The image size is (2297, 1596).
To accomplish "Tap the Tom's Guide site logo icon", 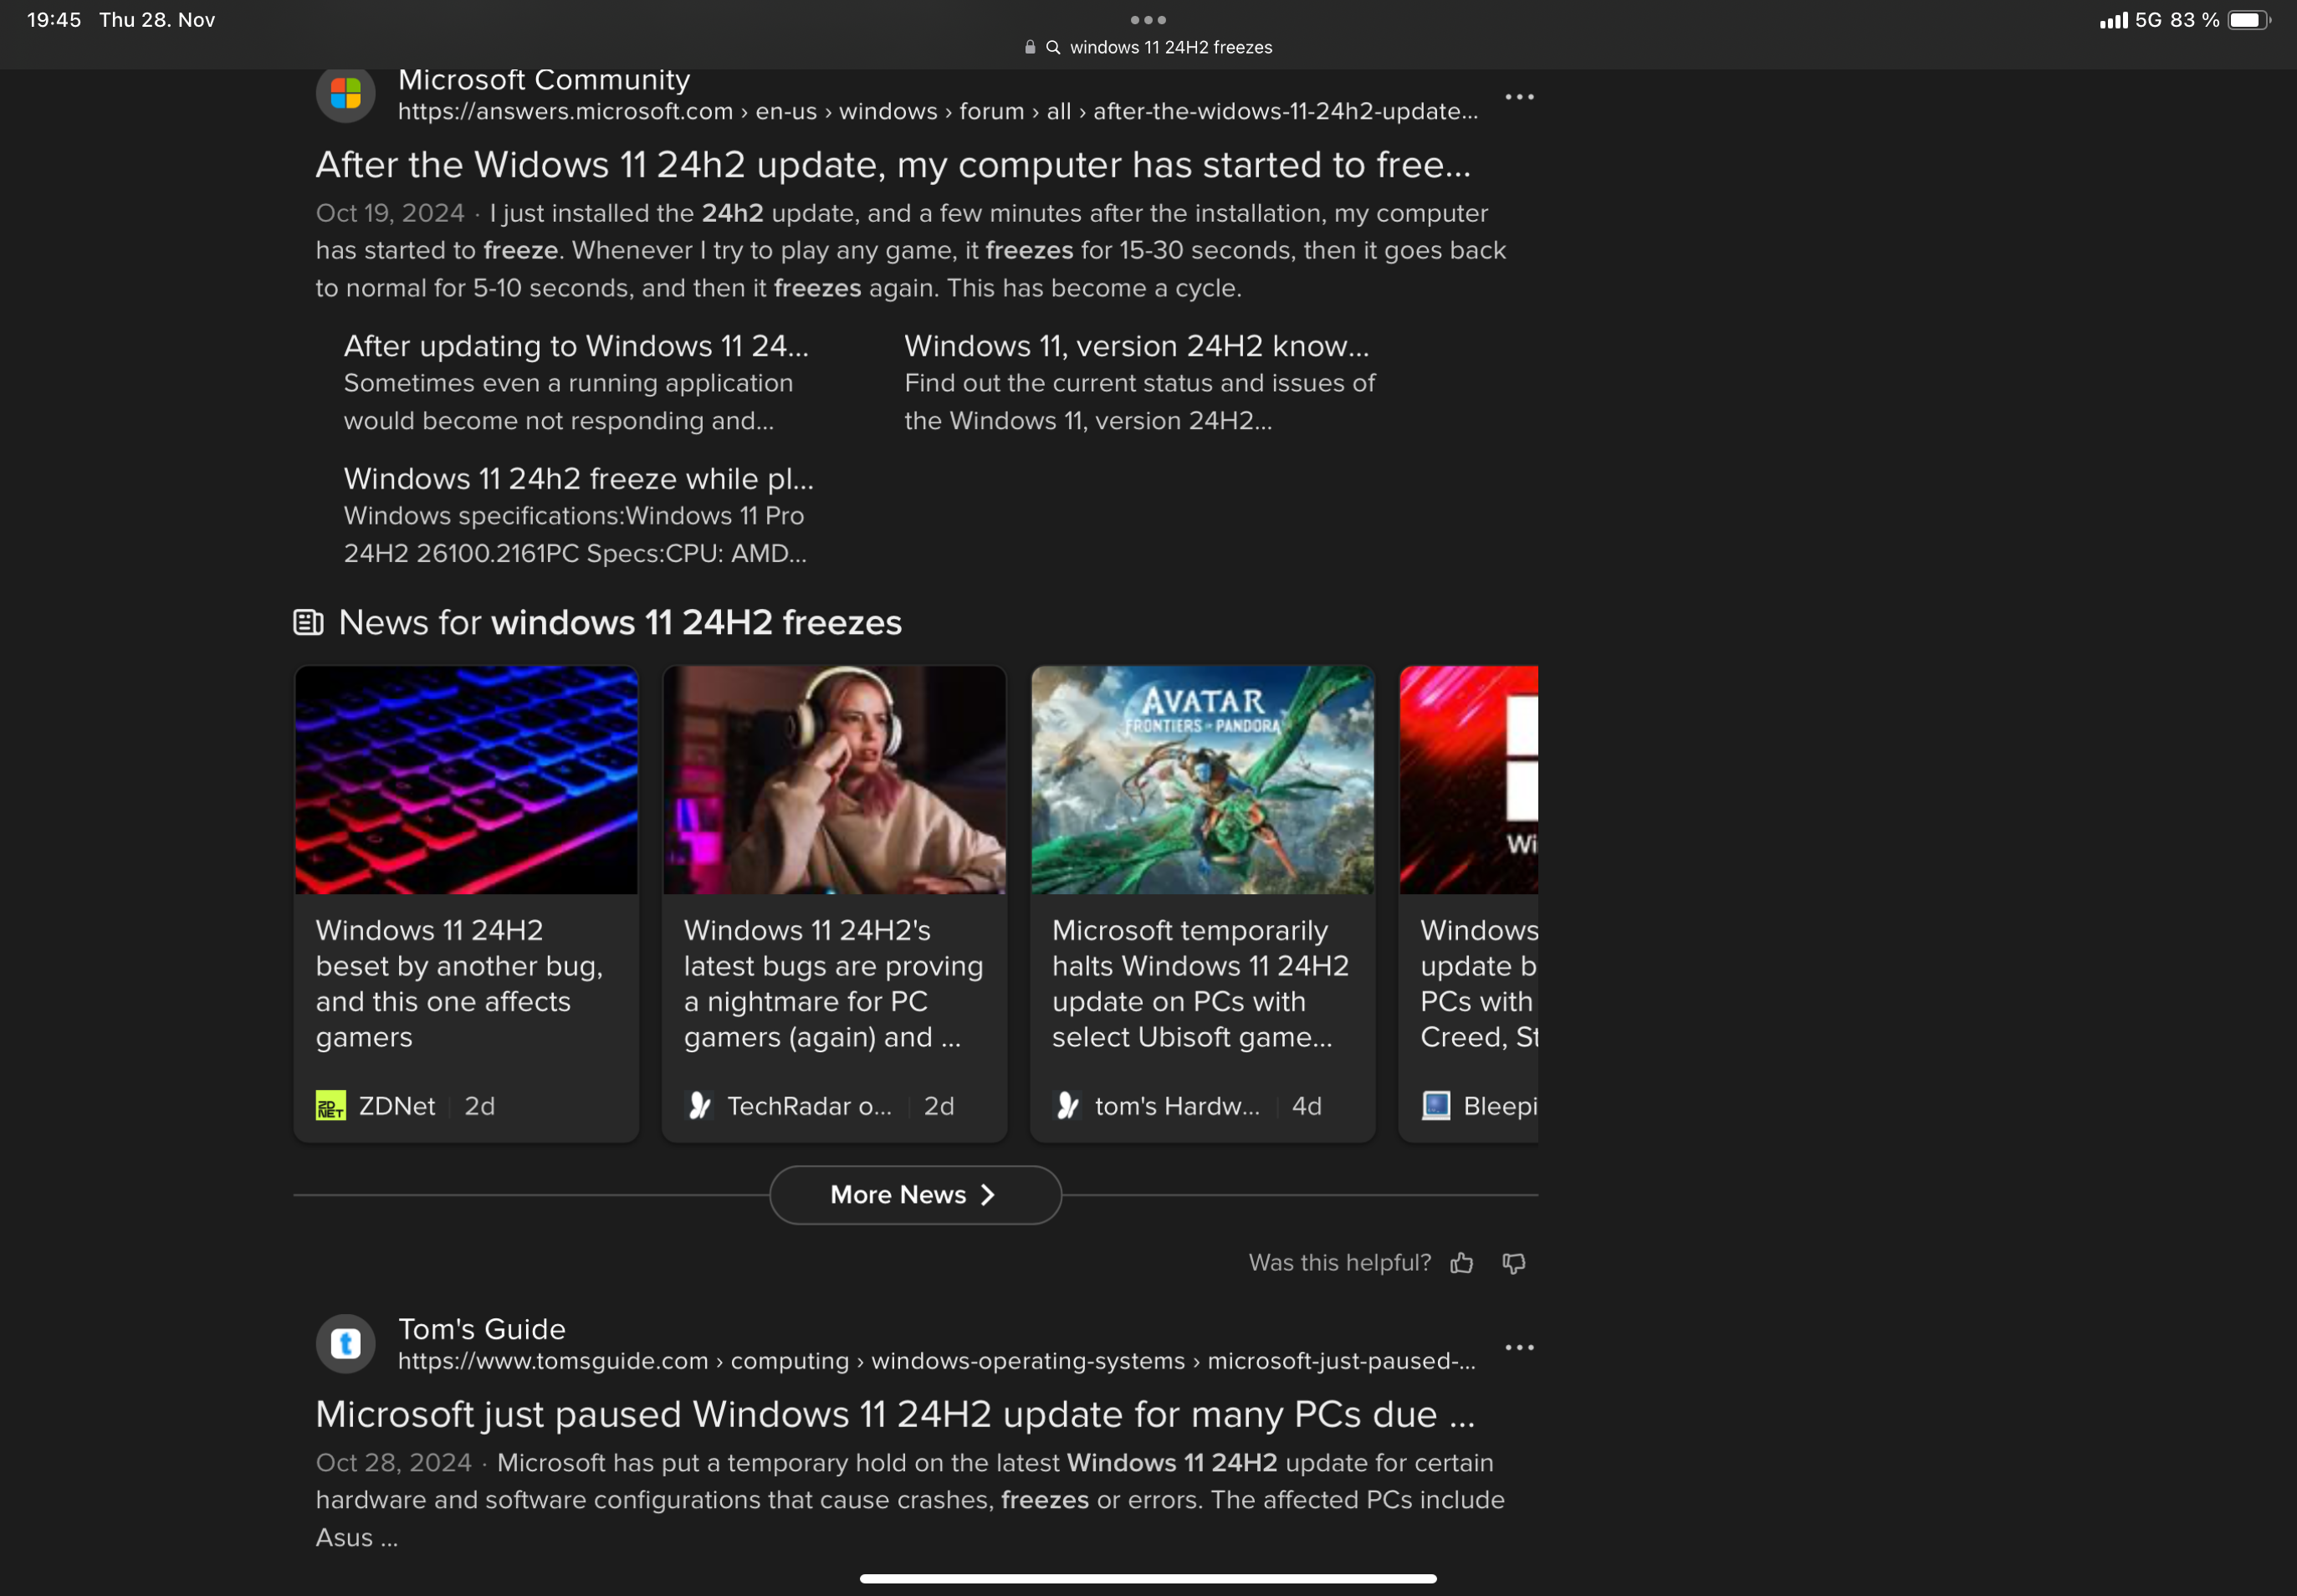I will coord(345,1343).
